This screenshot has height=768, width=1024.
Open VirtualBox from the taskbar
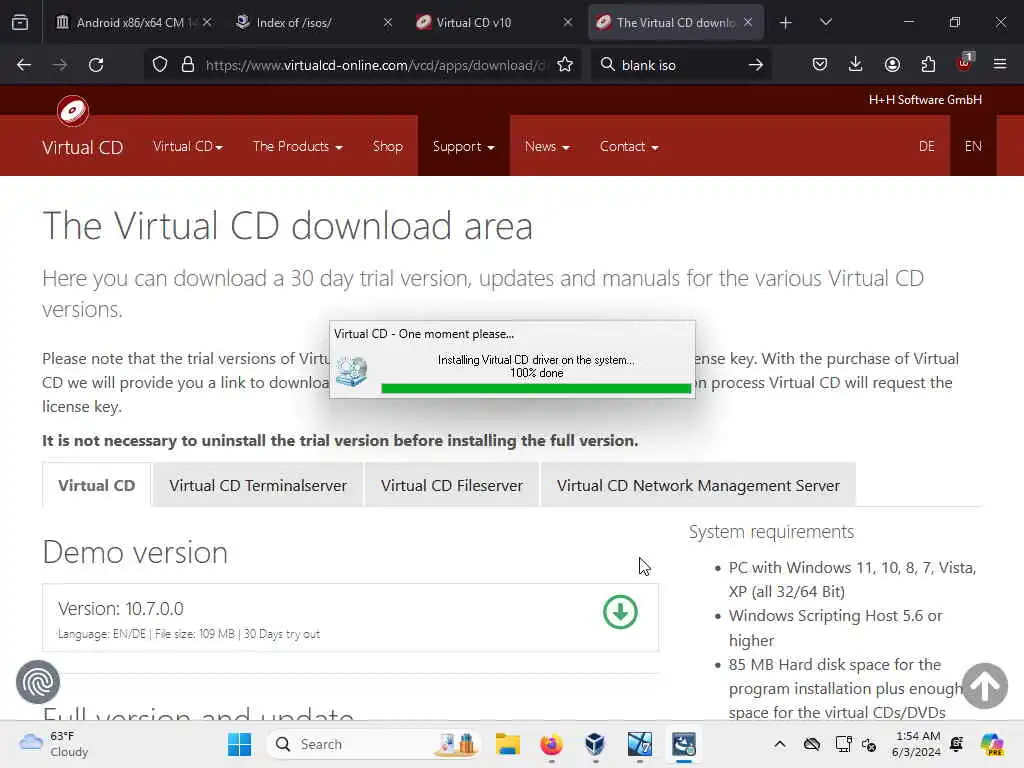(x=595, y=744)
